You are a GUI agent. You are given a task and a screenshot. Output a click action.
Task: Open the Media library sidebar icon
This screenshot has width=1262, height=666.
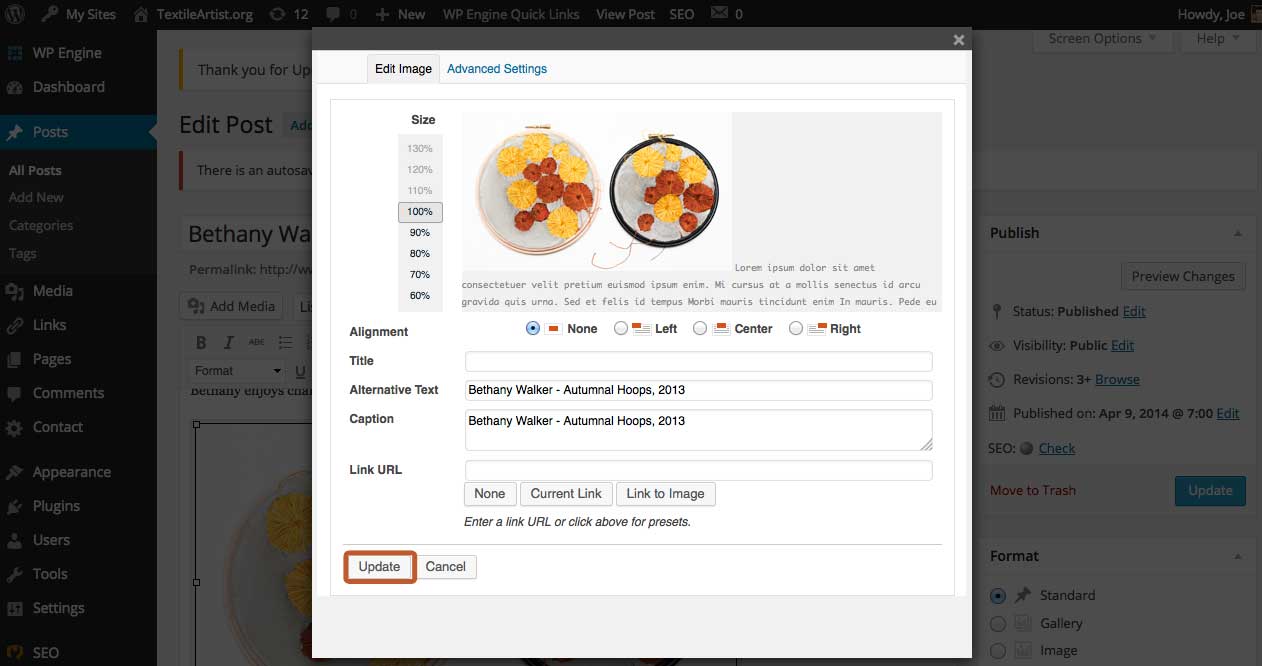click(x=15, y=291)
